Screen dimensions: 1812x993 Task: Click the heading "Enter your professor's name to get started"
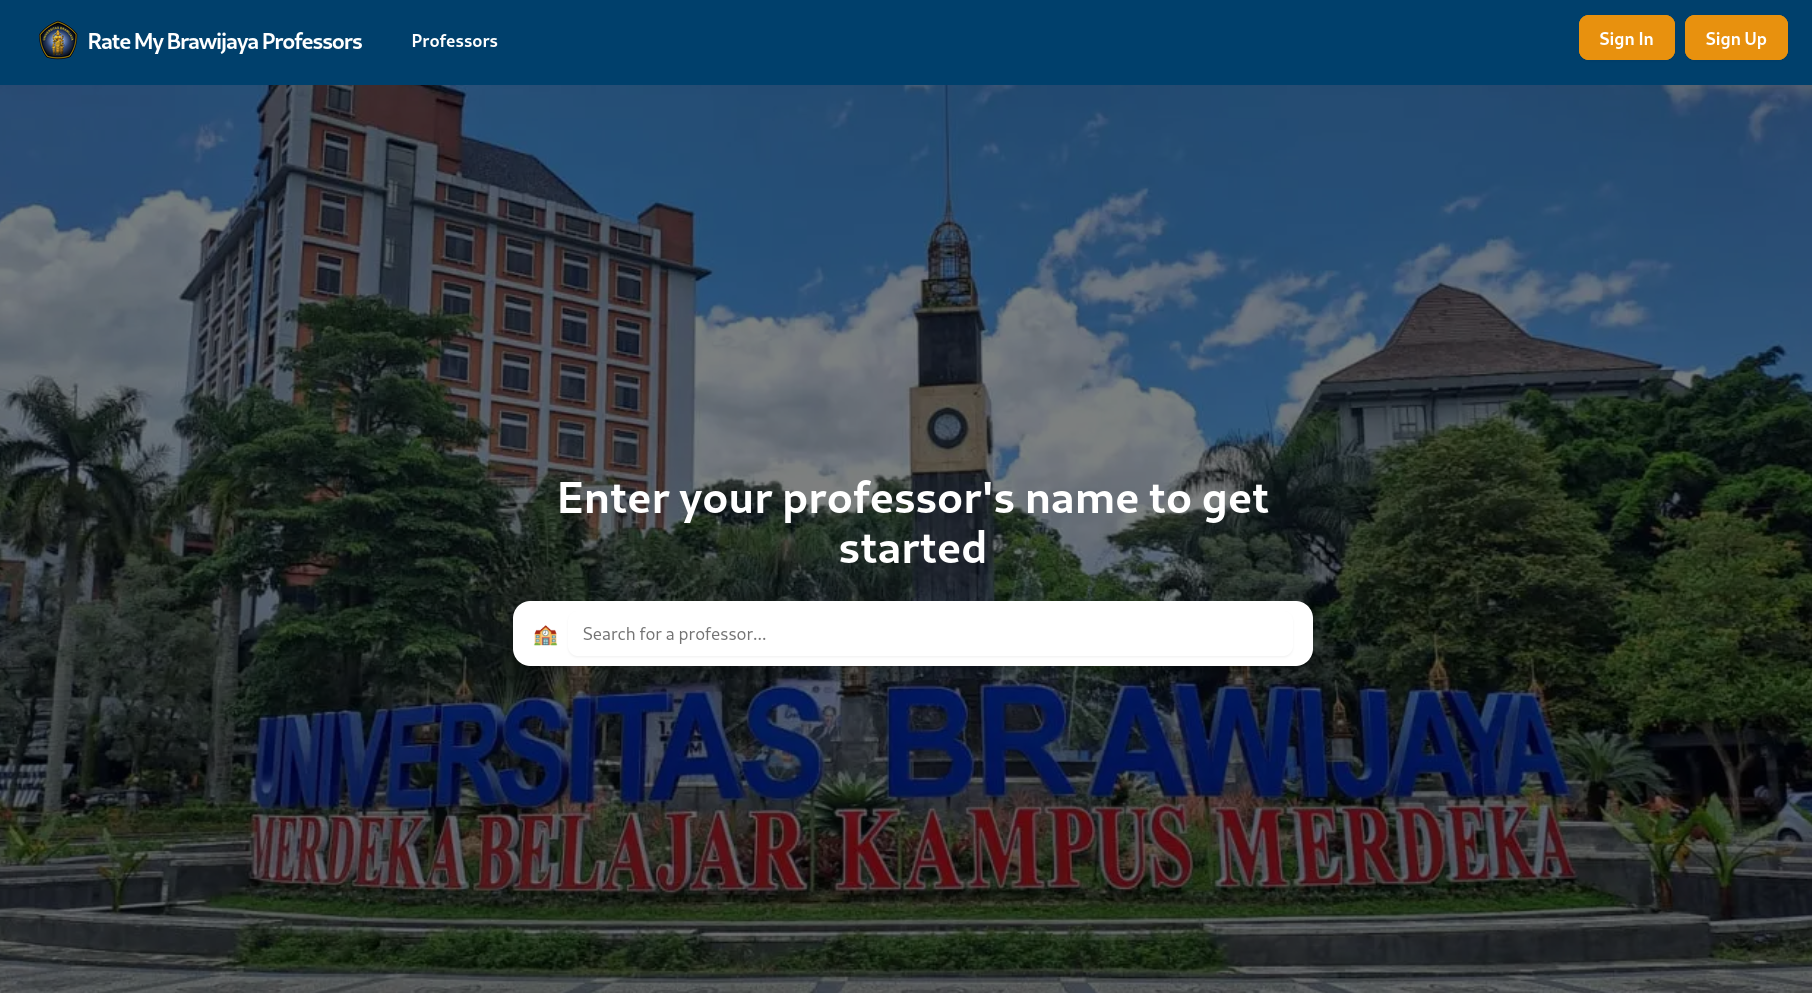912,523
